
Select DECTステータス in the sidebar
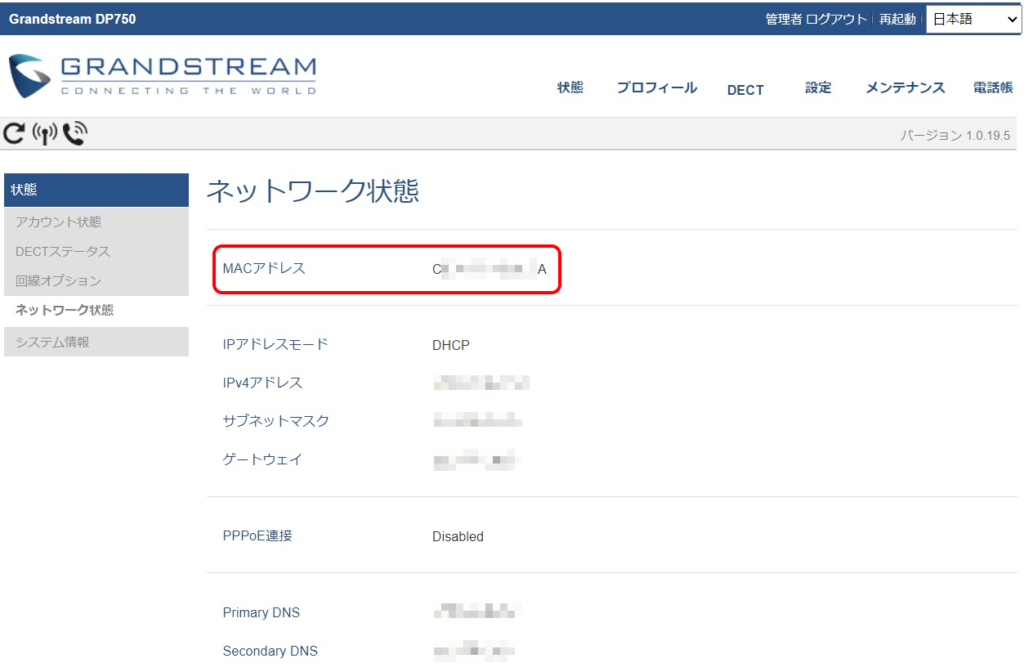click(x=63, y=252)
